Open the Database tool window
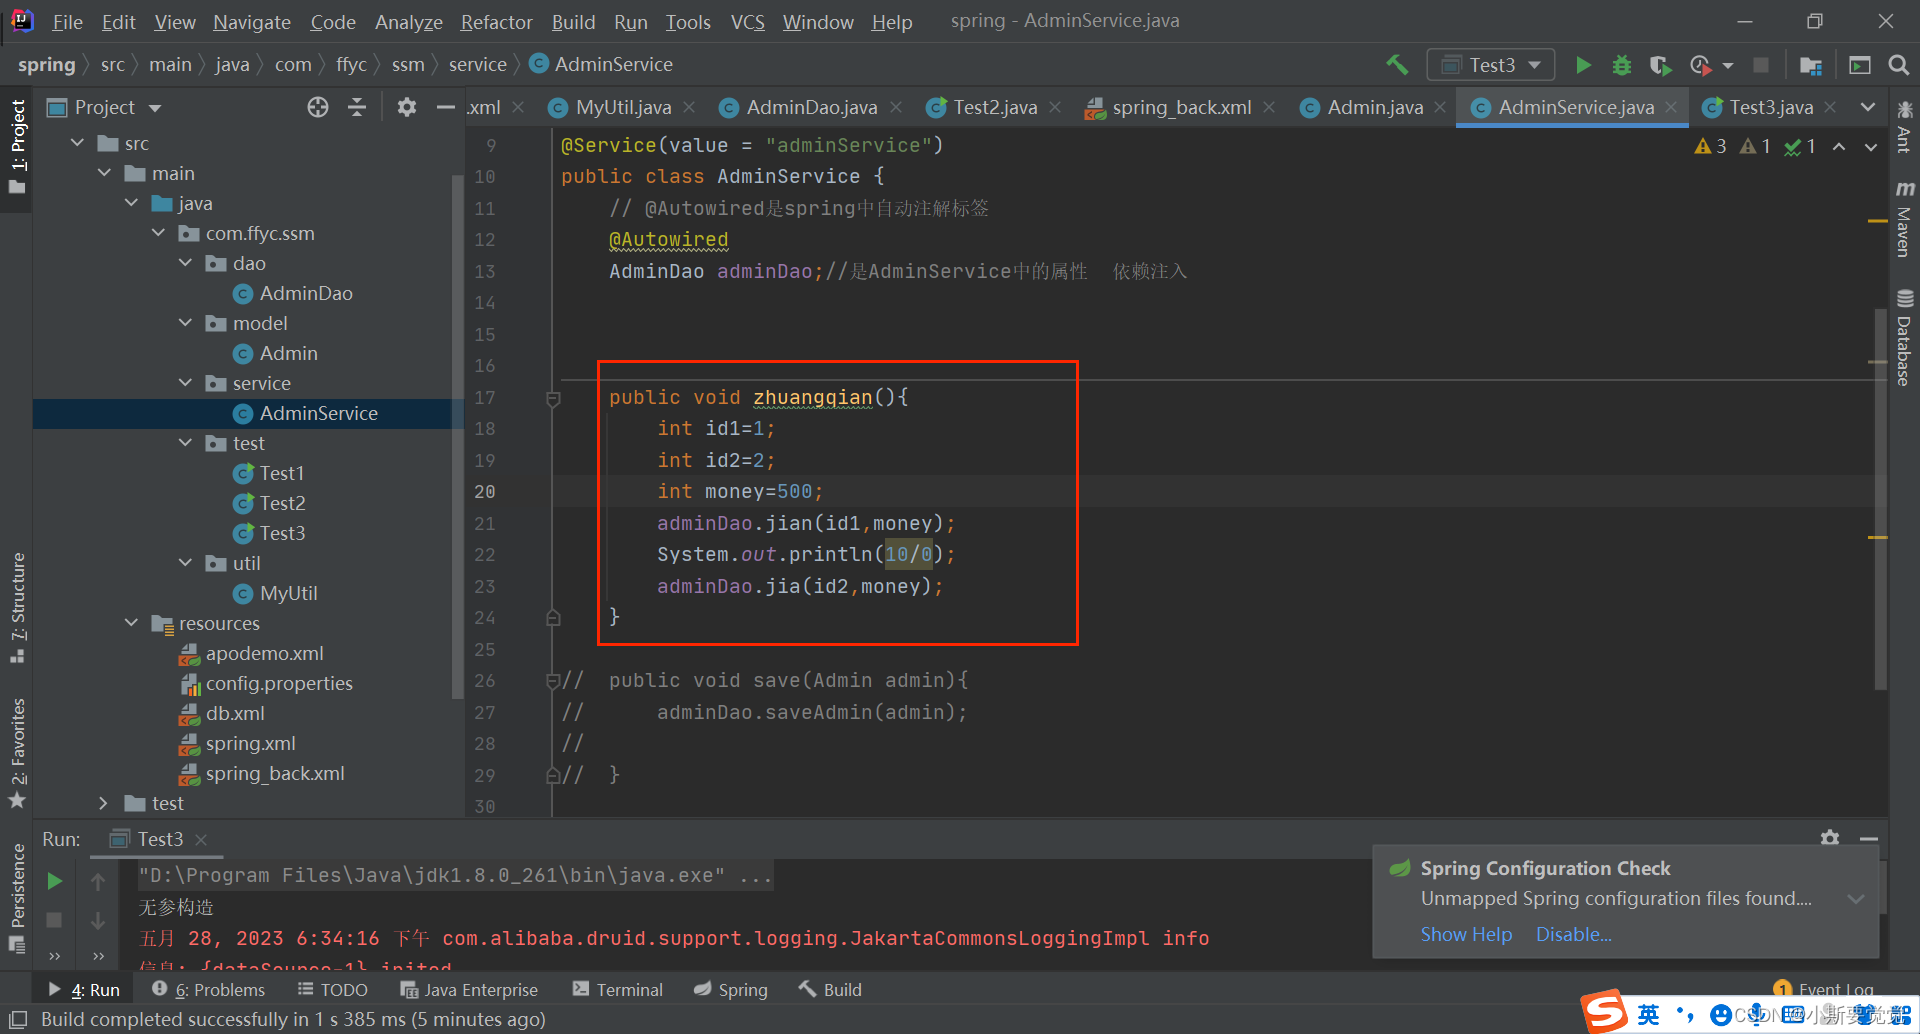 pos(1904,338)
